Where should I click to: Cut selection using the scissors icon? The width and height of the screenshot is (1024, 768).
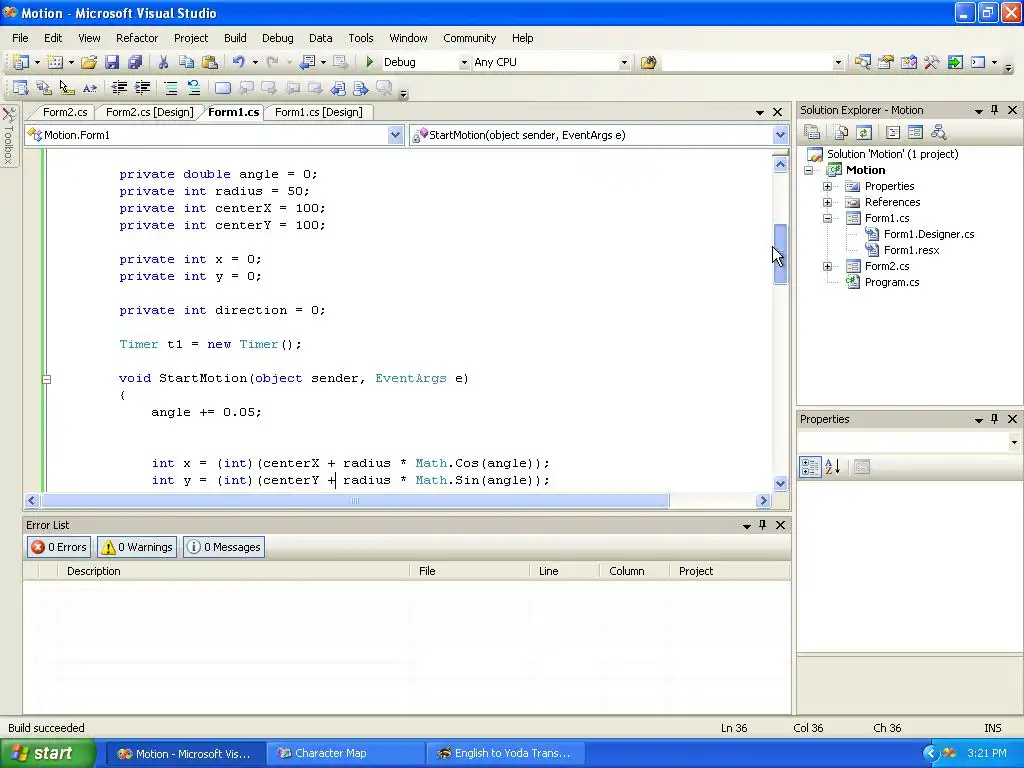[x=163, y=62]
